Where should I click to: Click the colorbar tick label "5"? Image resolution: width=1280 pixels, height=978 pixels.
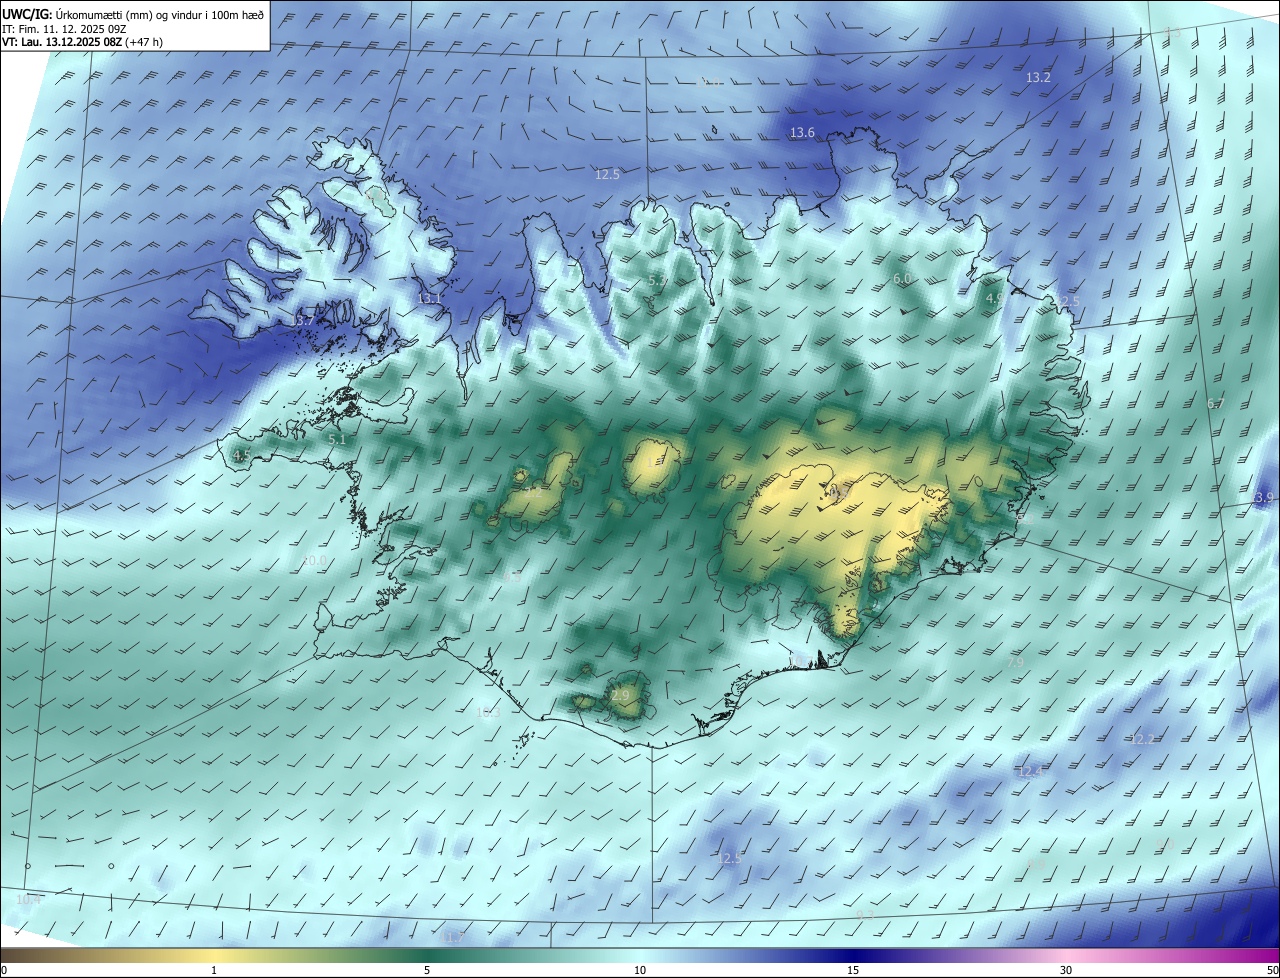427,970
